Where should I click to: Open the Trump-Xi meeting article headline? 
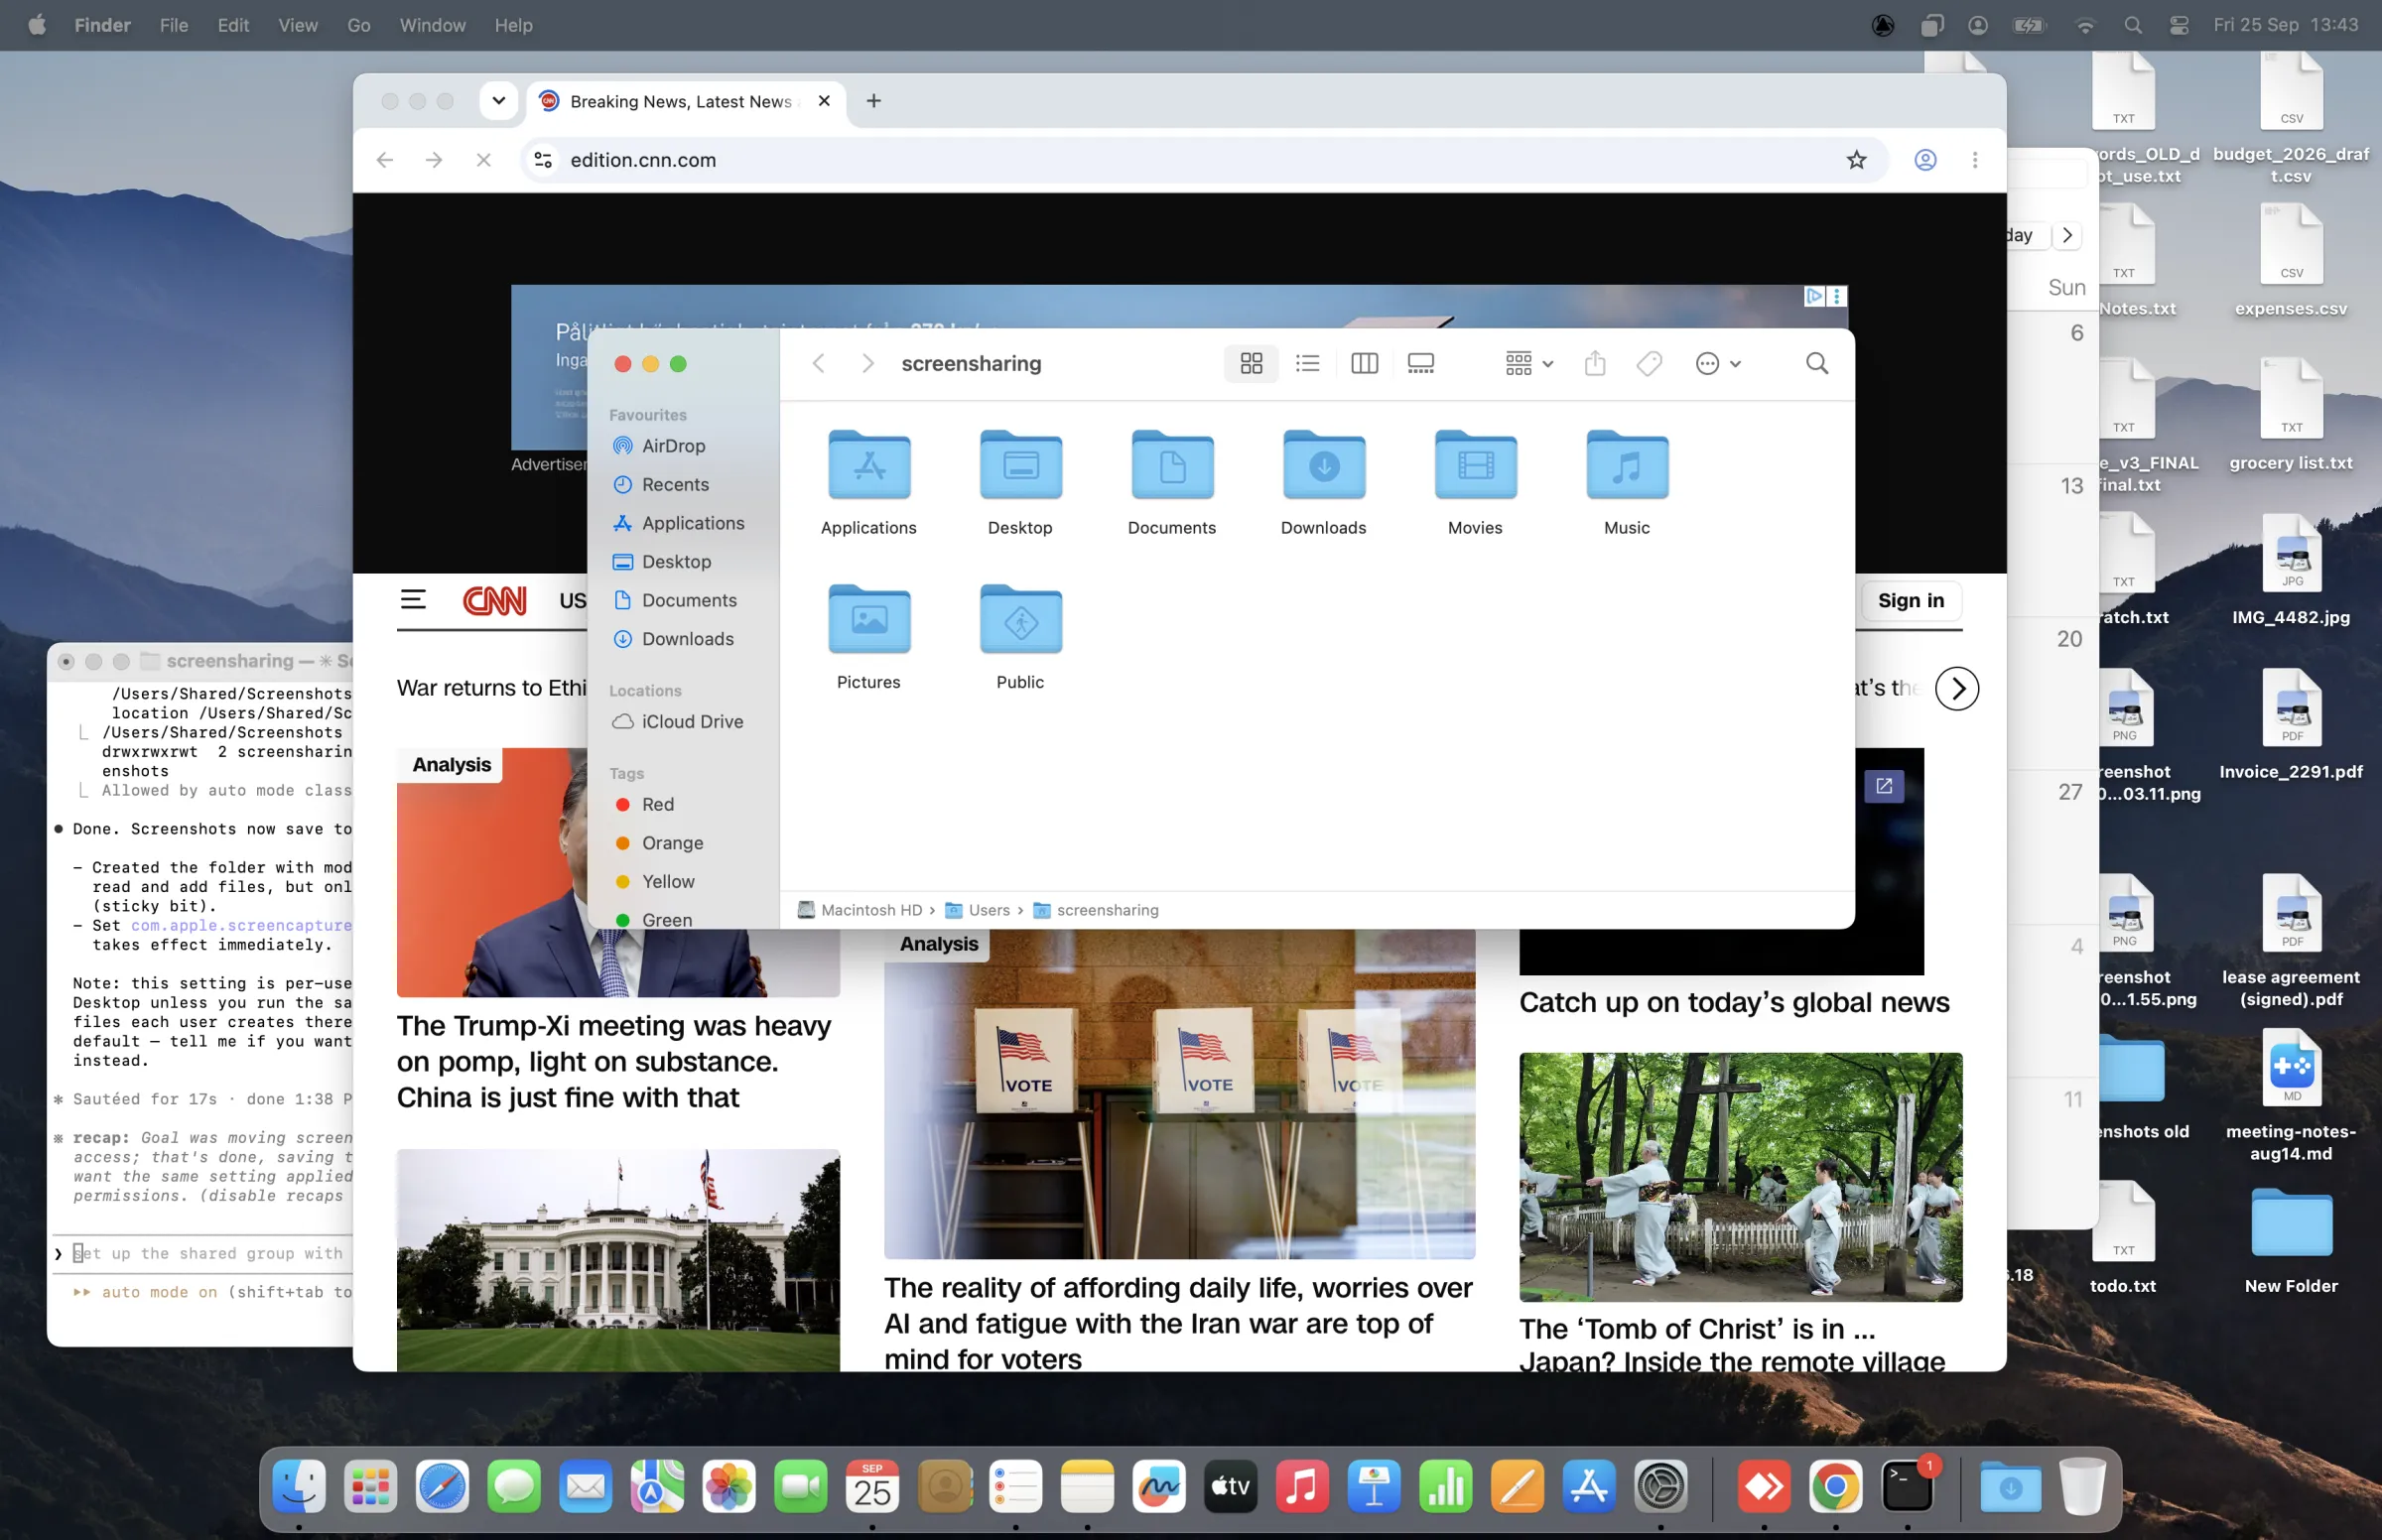coord(614,1061)
